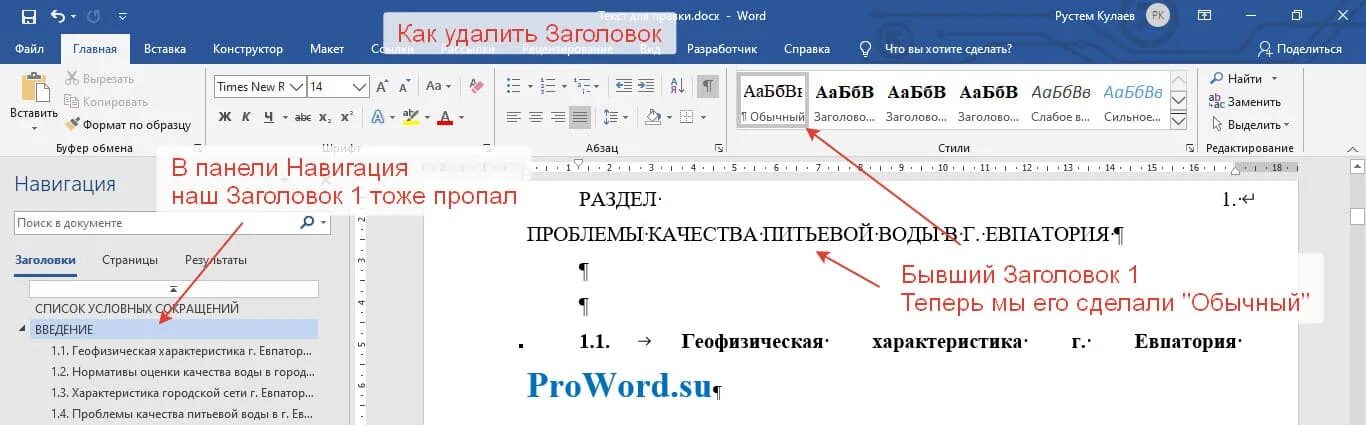
Task: Cut selection with the Вырезать scissors
Action: point(99,78)
